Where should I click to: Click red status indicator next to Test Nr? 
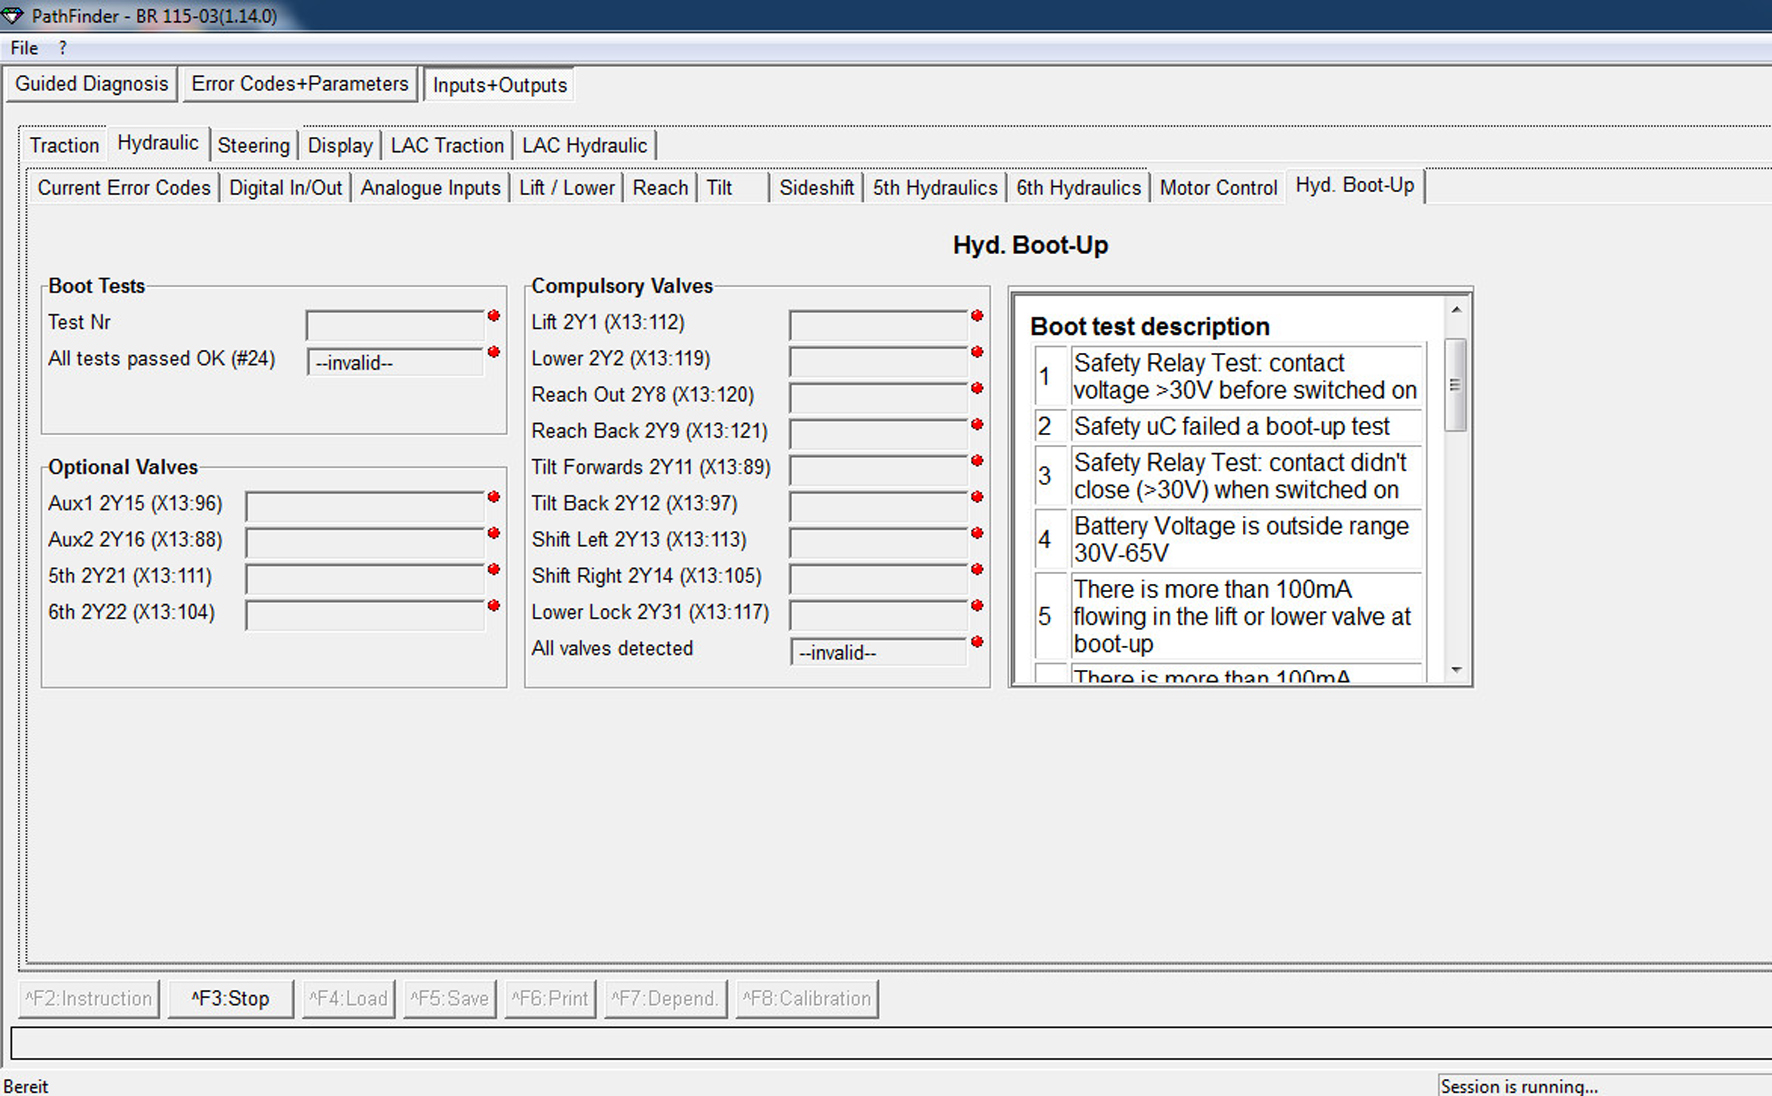493,316
